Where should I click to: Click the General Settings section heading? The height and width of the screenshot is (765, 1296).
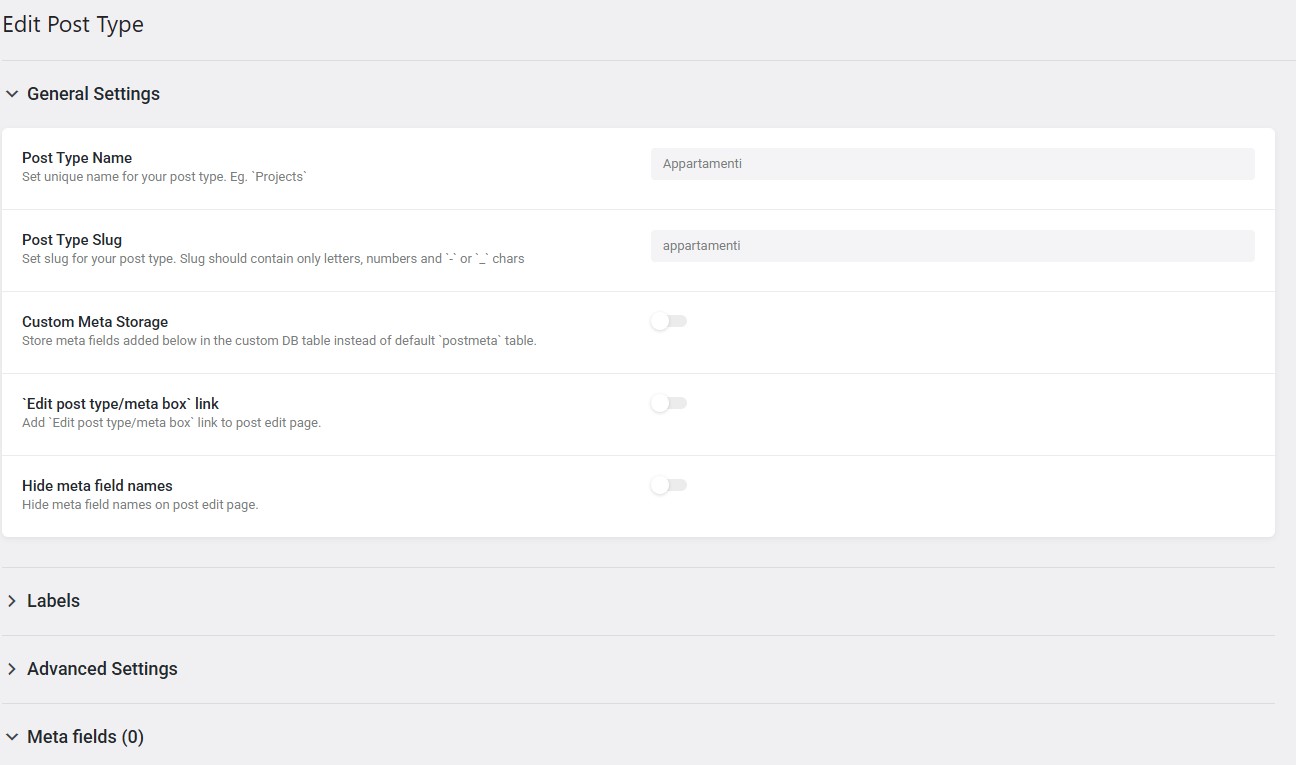(x=93, y=94)
